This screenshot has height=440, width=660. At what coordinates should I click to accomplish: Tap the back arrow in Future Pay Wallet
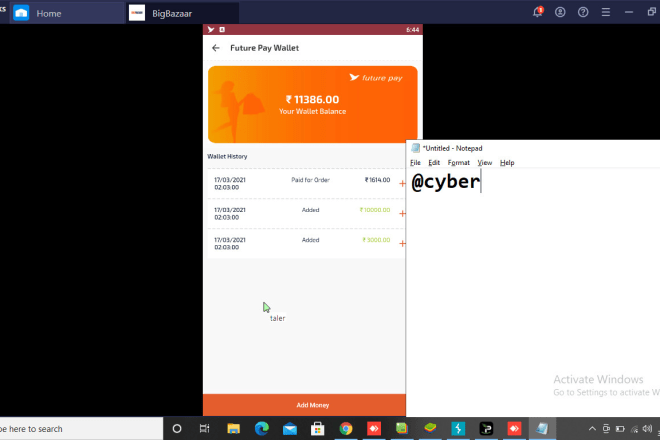tap(216, 48)
